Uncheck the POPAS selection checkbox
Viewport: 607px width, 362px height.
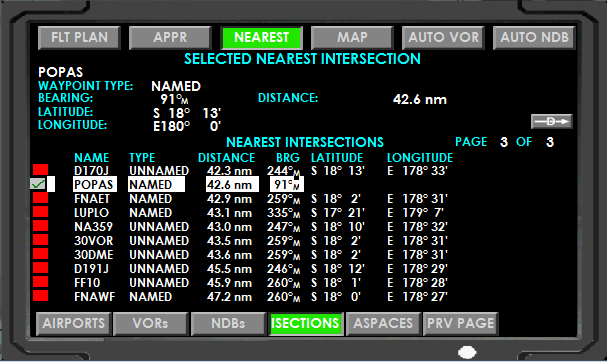click(38, 184)
